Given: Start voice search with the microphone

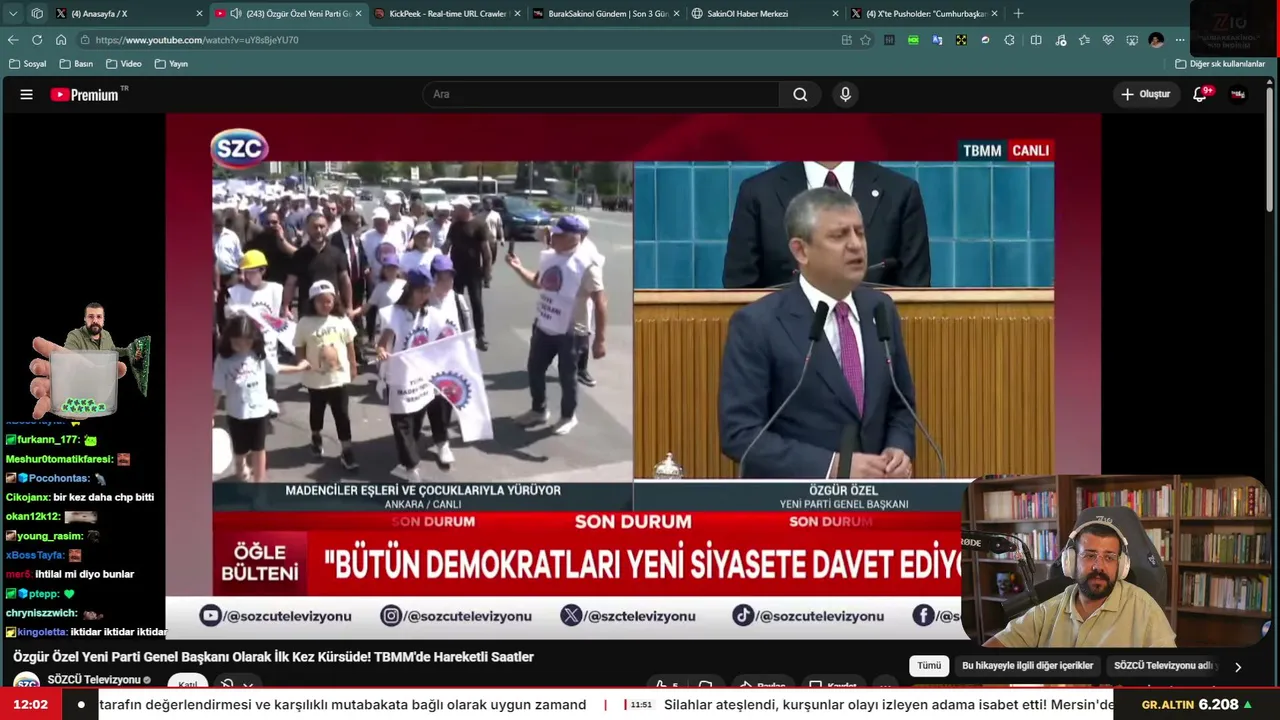Looking at the screenshot, I should [x=845, y=94].
